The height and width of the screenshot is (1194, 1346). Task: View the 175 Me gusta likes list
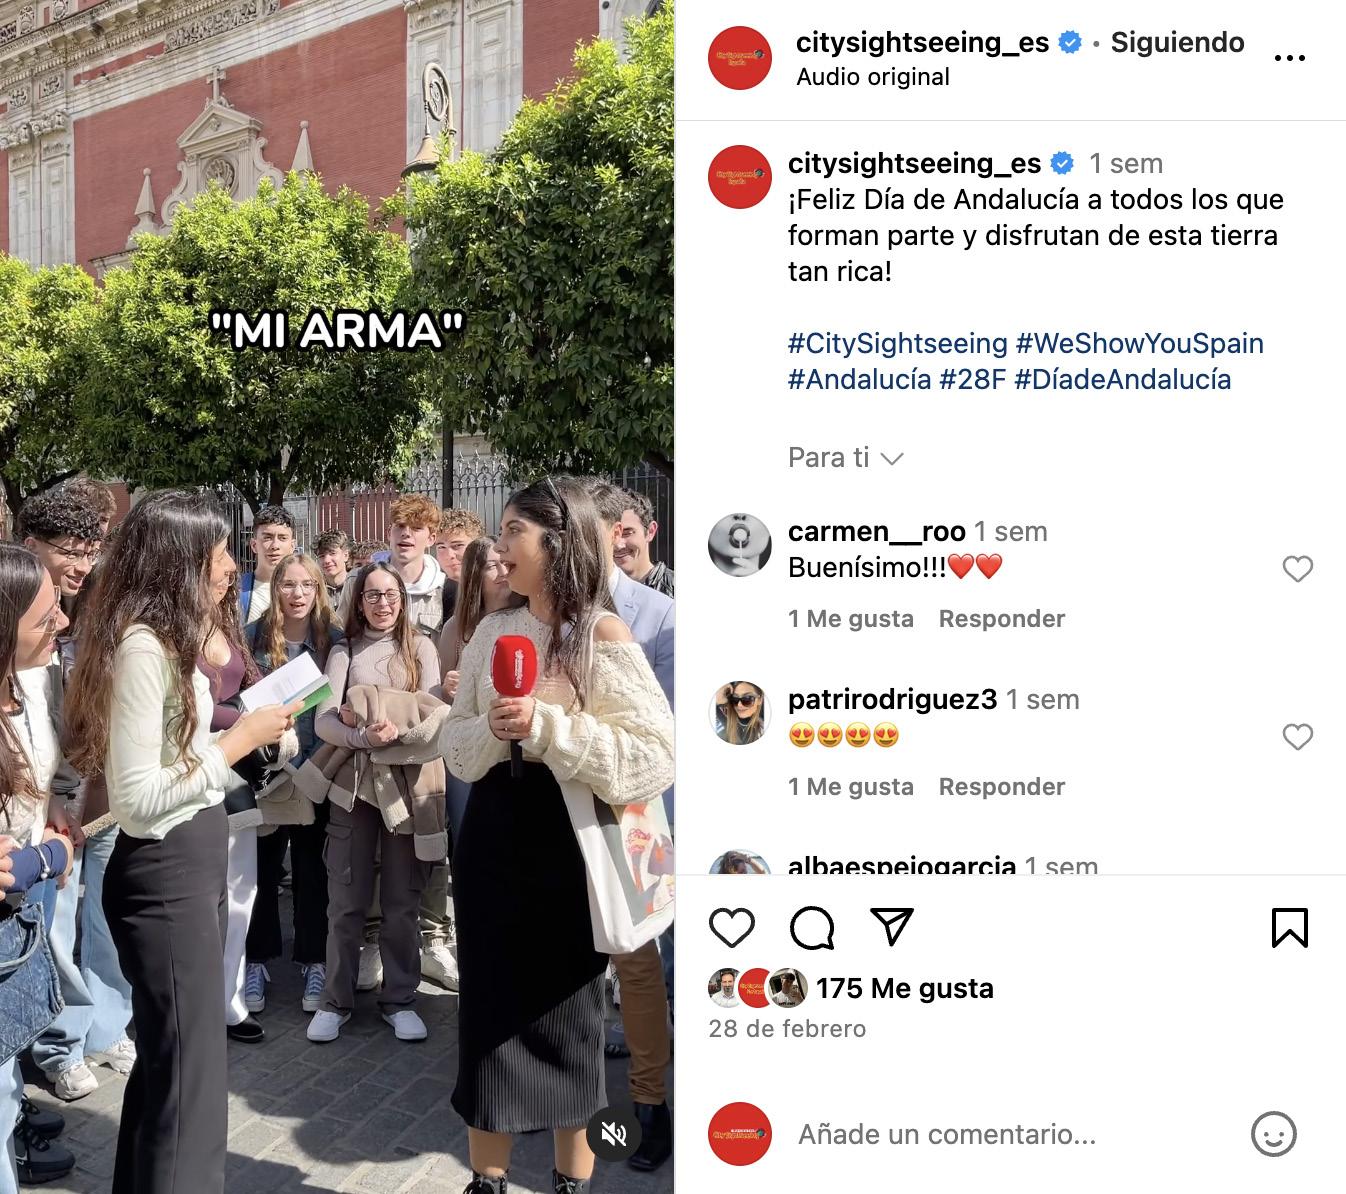tap(905, 988)
